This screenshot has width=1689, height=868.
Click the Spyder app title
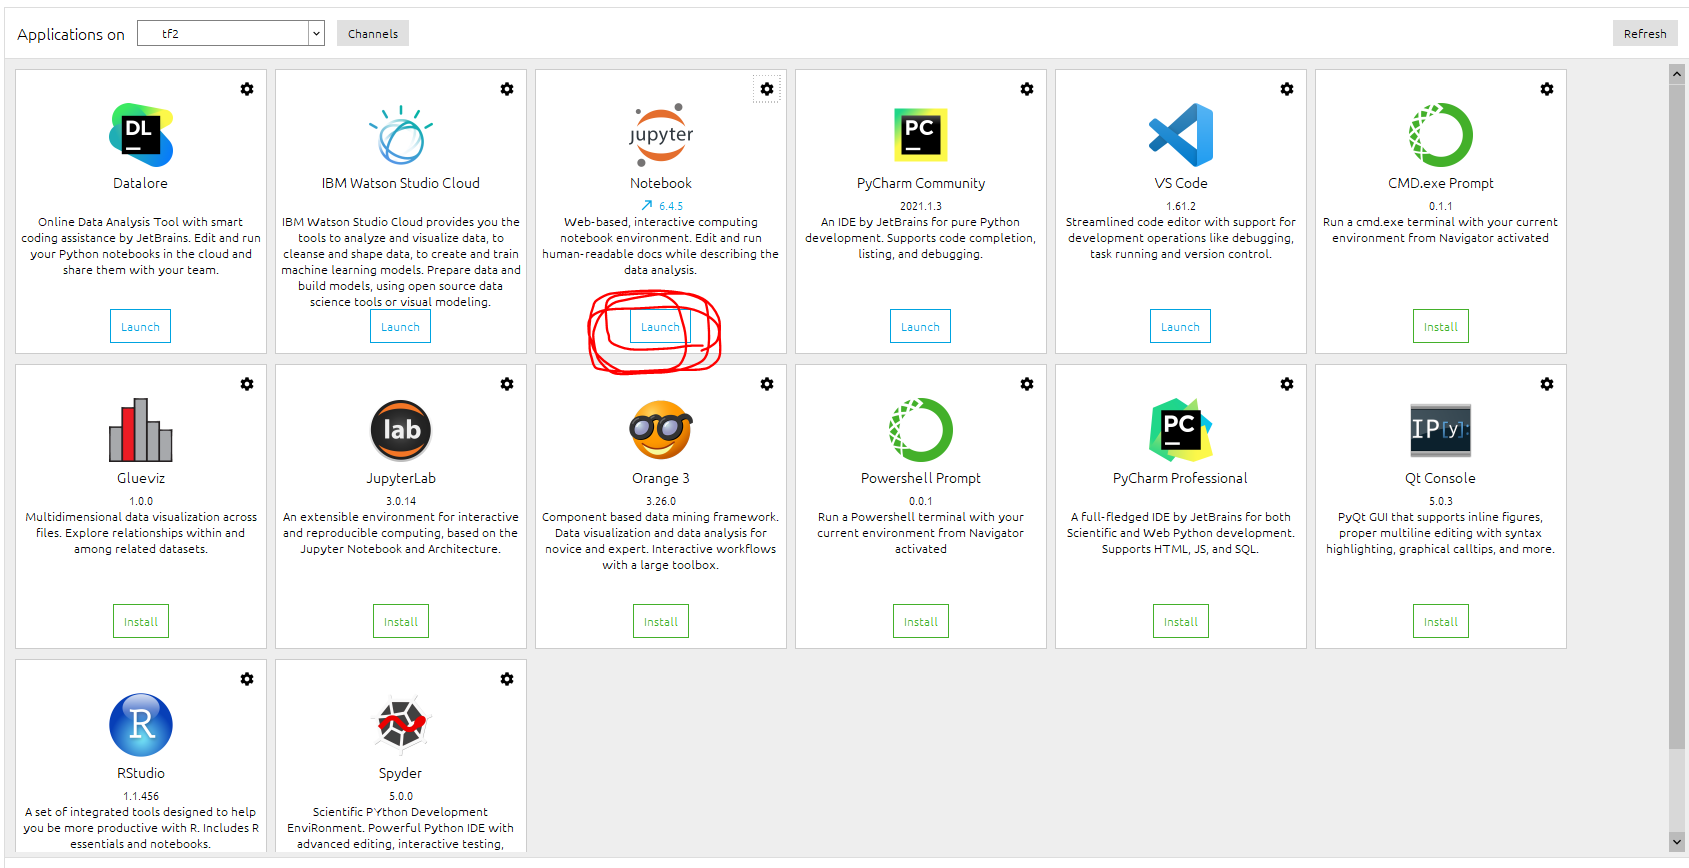coord(400,773)
